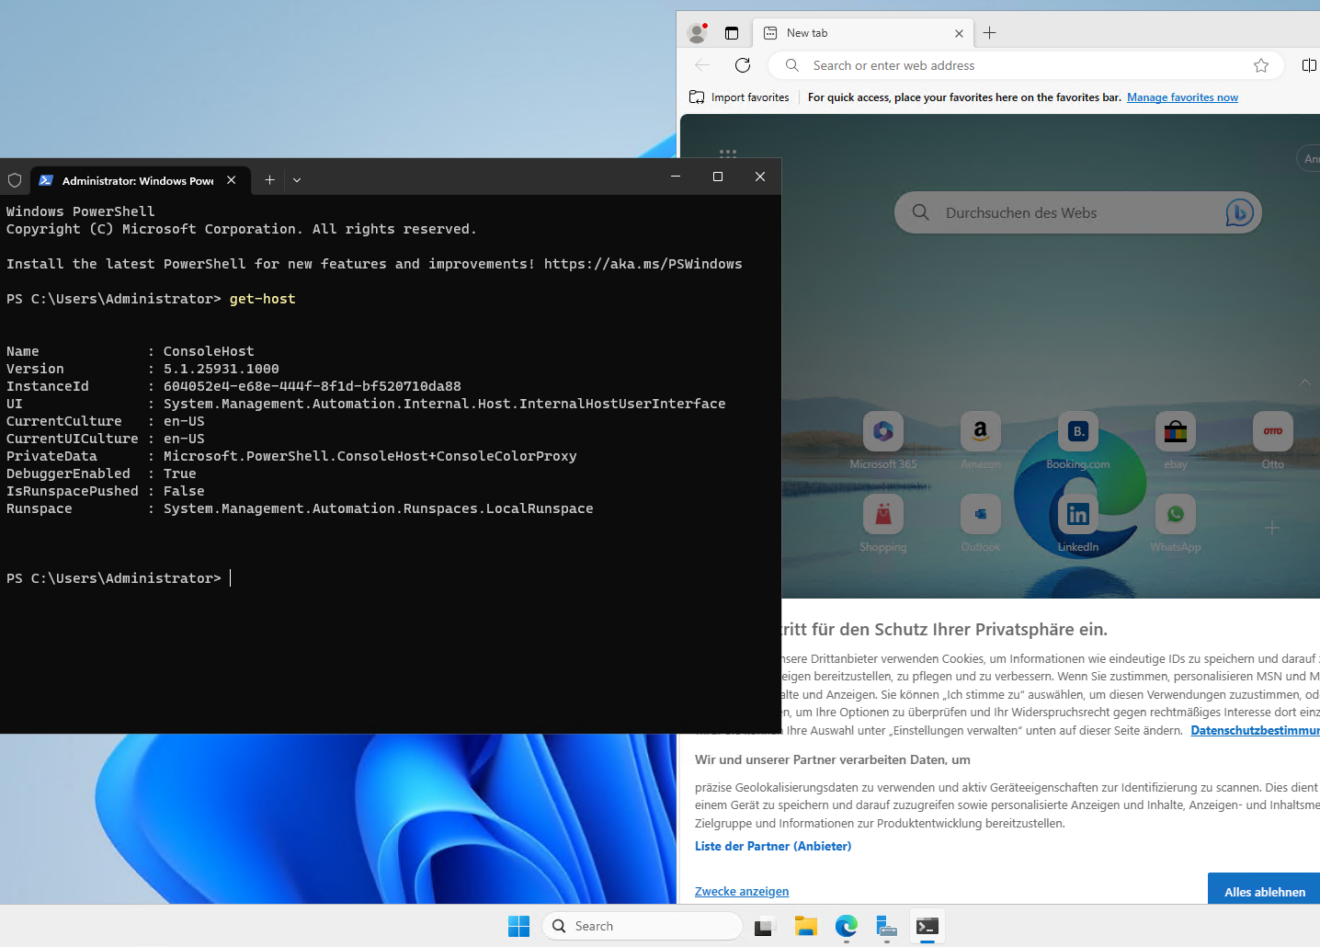Open the ebay shortcut tile

click(x=1175, y=431)
